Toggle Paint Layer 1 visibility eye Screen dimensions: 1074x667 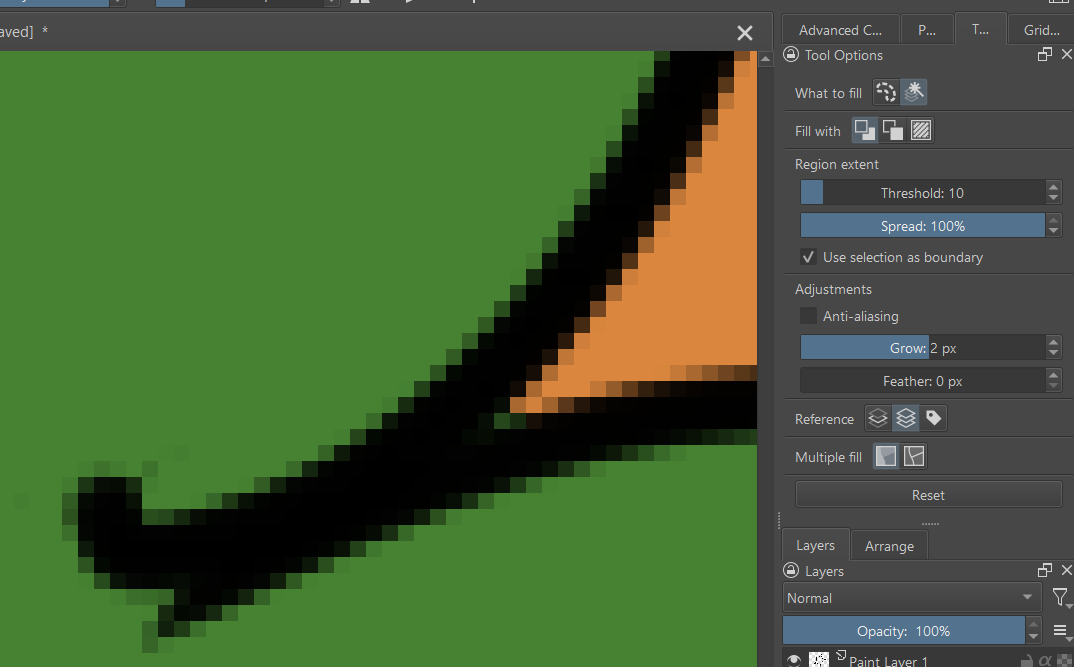coord(793,660)
